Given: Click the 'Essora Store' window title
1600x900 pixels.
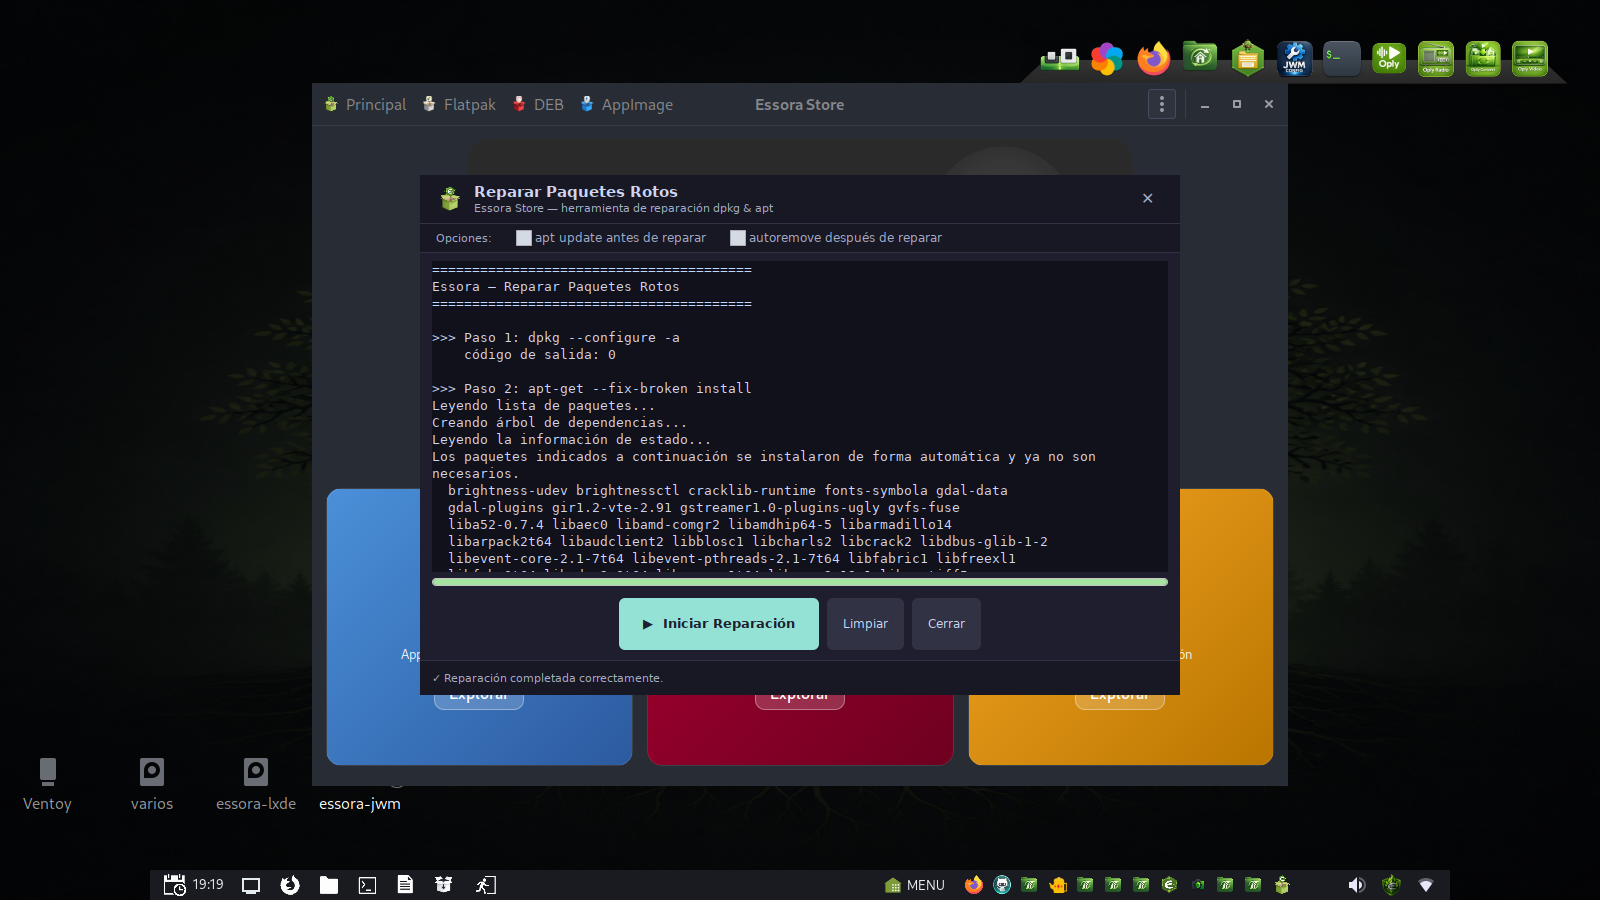Looking at the screenshot, I should (x=800, y=104).
